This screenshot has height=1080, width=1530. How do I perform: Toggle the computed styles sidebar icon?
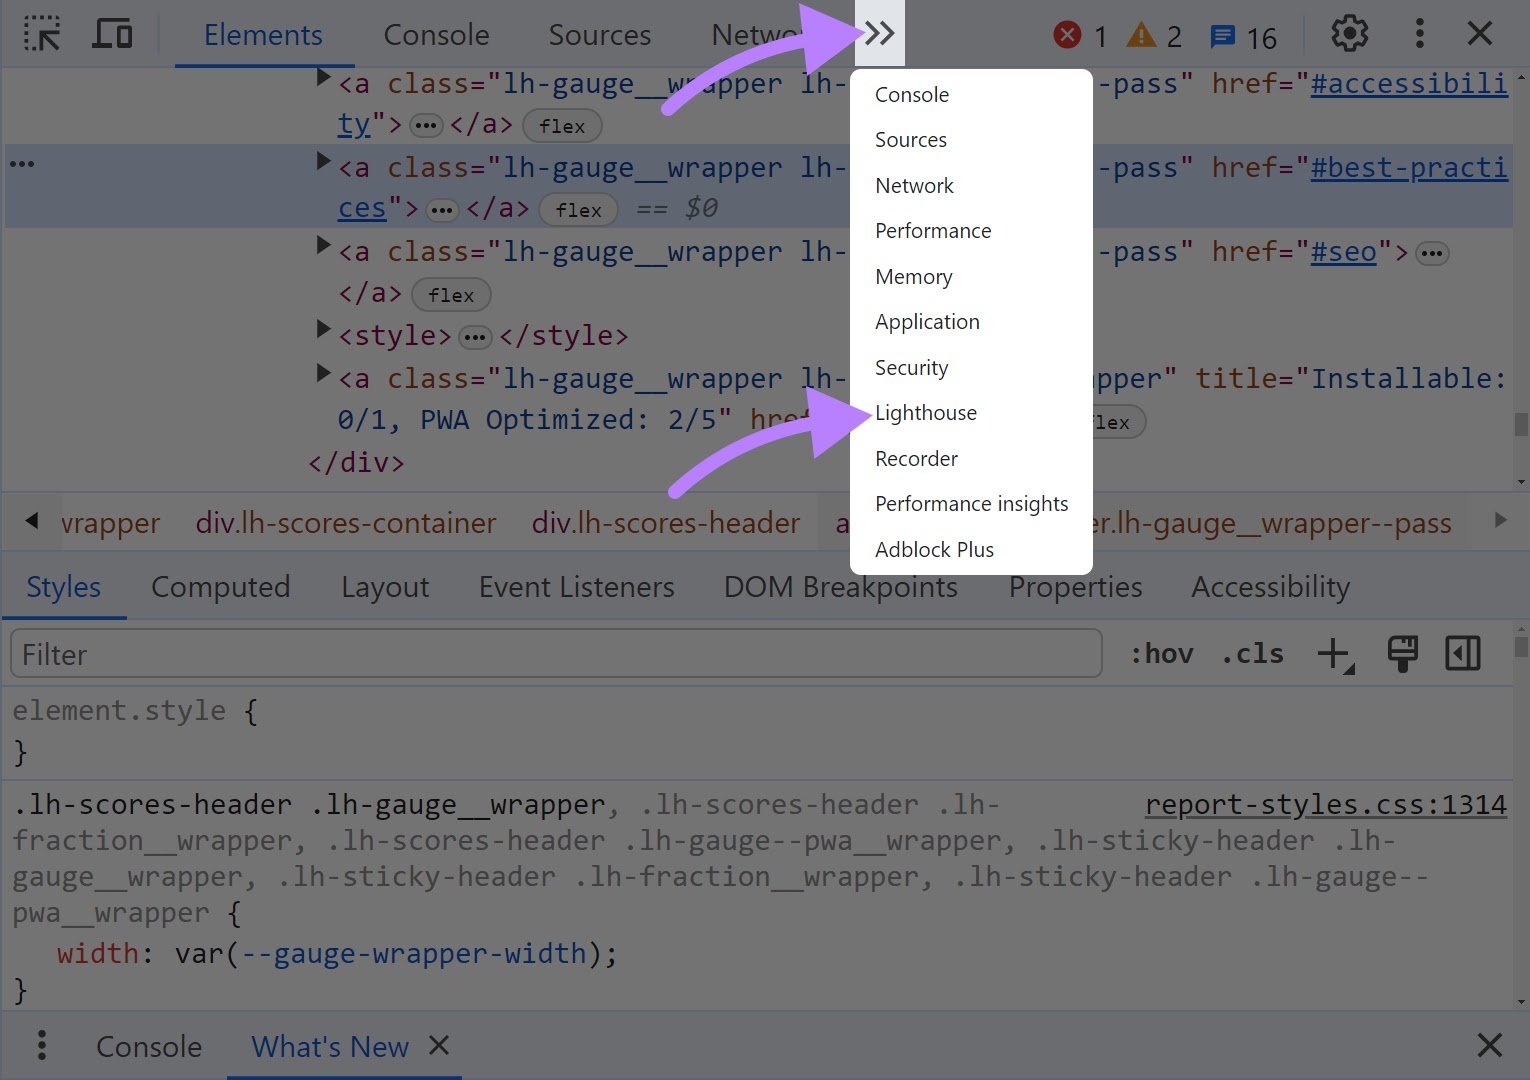[x=1462, y=654]
